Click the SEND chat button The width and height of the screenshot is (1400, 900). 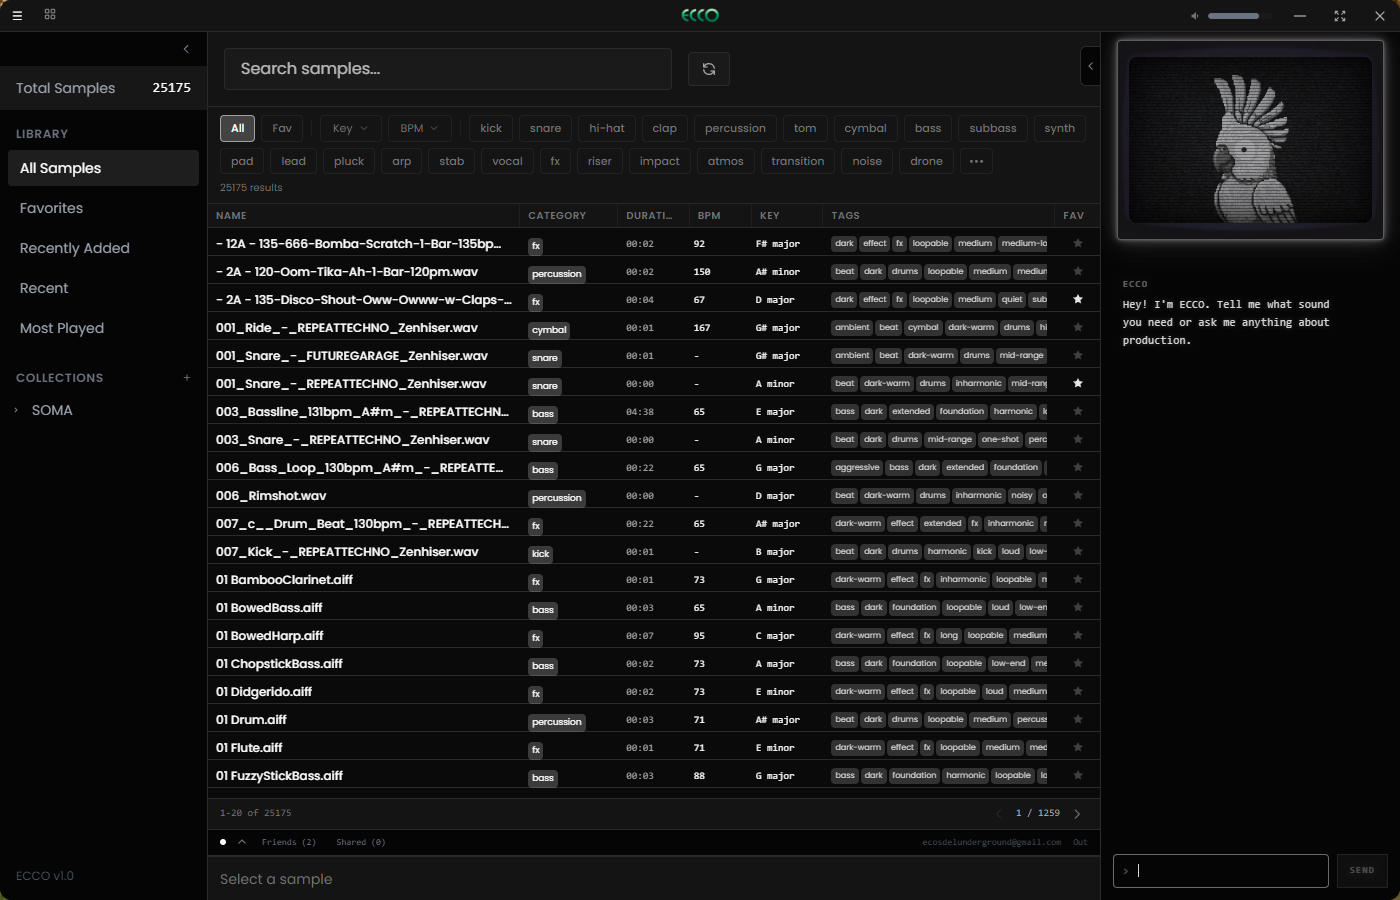(x=1362, y=871)
